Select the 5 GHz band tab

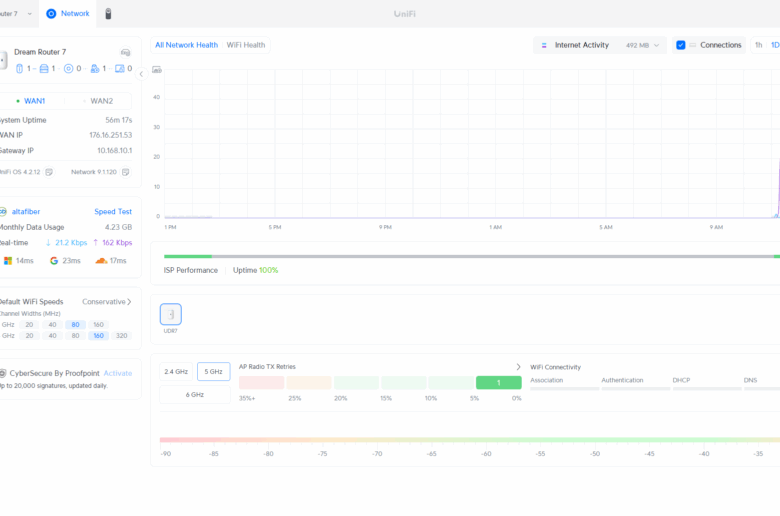213,372
